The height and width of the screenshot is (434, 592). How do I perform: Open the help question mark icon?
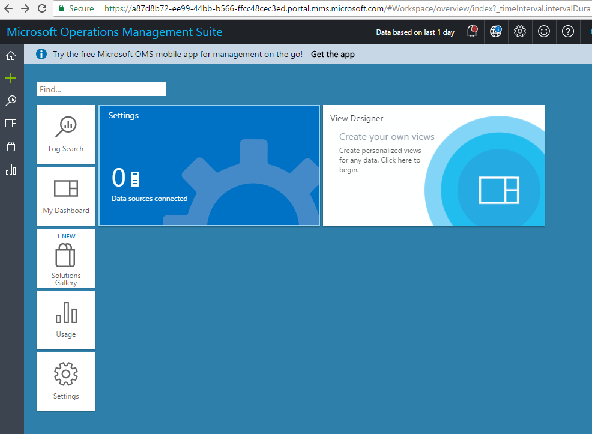point(568,31)
